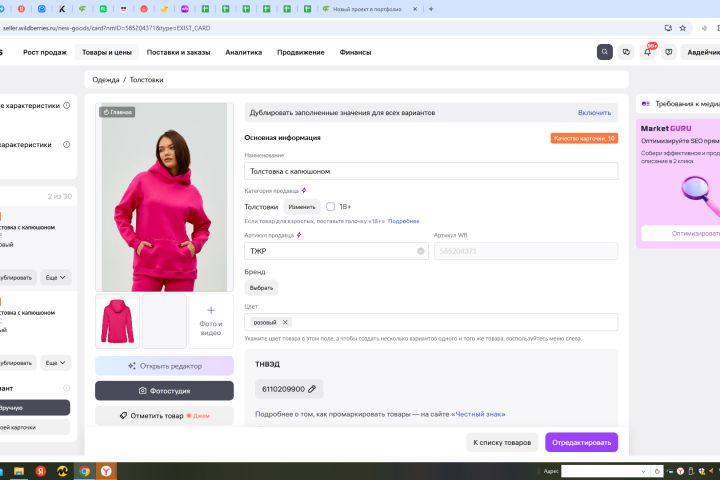The image size is (720, 480).
Task: Clear the Артикул продавца field with its x icon
Action: [x=420, y=251]
